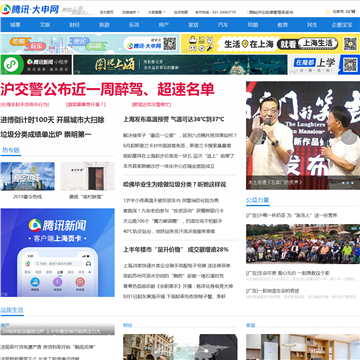Image resolution: width=360 pixels, height=360 pixels.
Task: Open the 生活在上海 yellow banner
Action: (x=270, y=44)
